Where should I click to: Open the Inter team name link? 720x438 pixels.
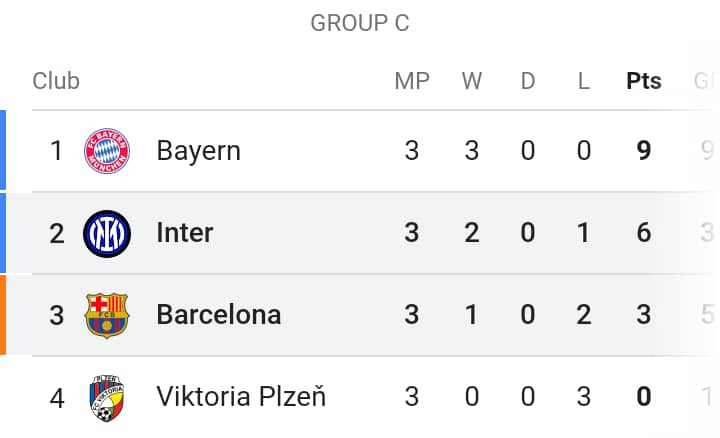coord(185,233)
